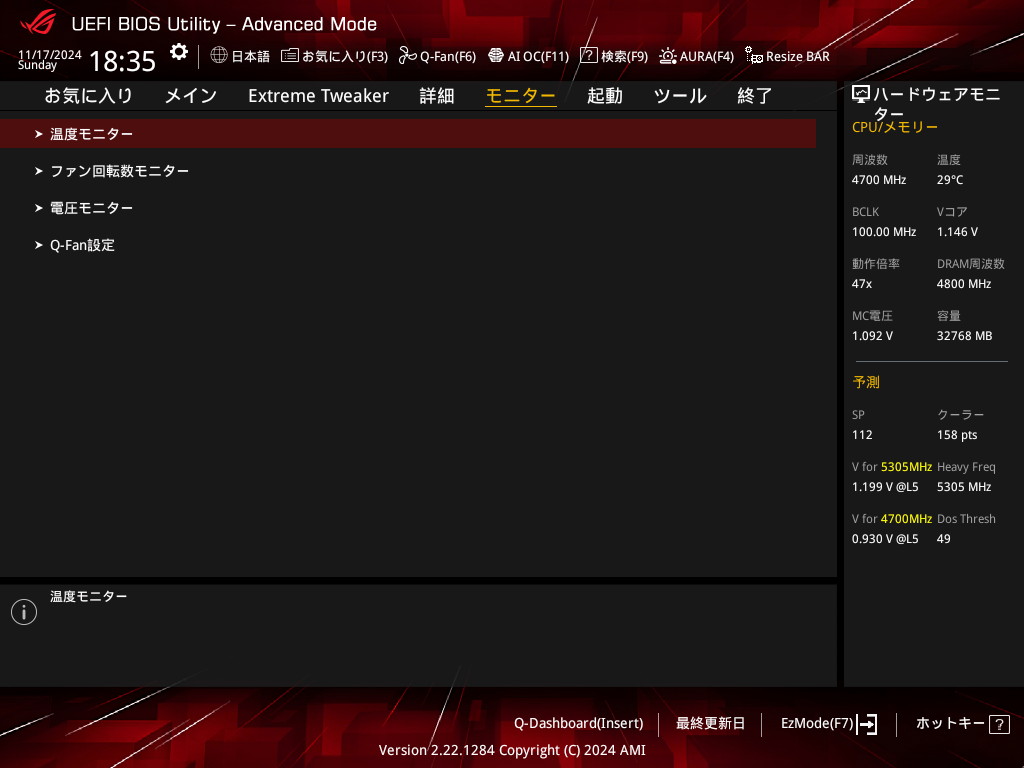The image size is (1024, 768).
Task: Open the 終了 tab
Action: (755, 96)
